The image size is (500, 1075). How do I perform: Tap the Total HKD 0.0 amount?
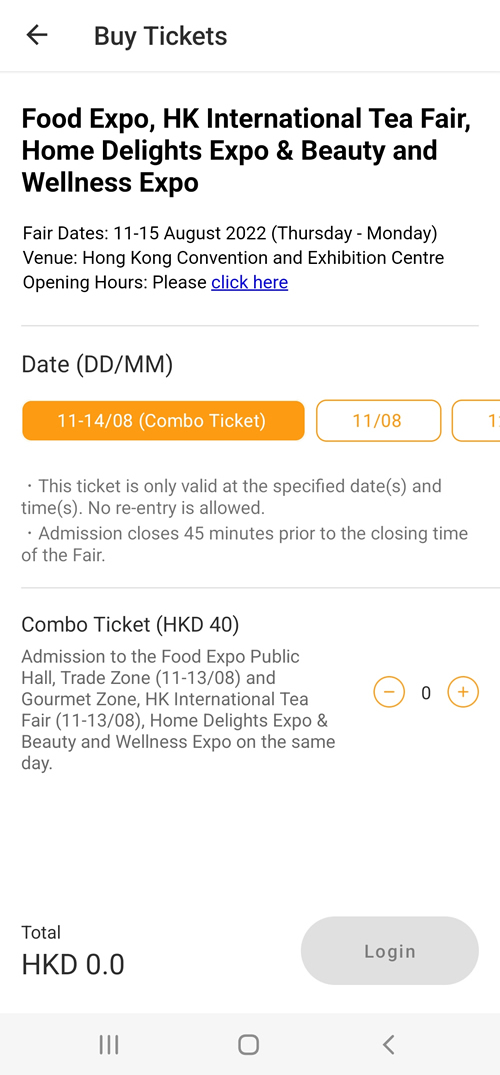pos(73,965)
